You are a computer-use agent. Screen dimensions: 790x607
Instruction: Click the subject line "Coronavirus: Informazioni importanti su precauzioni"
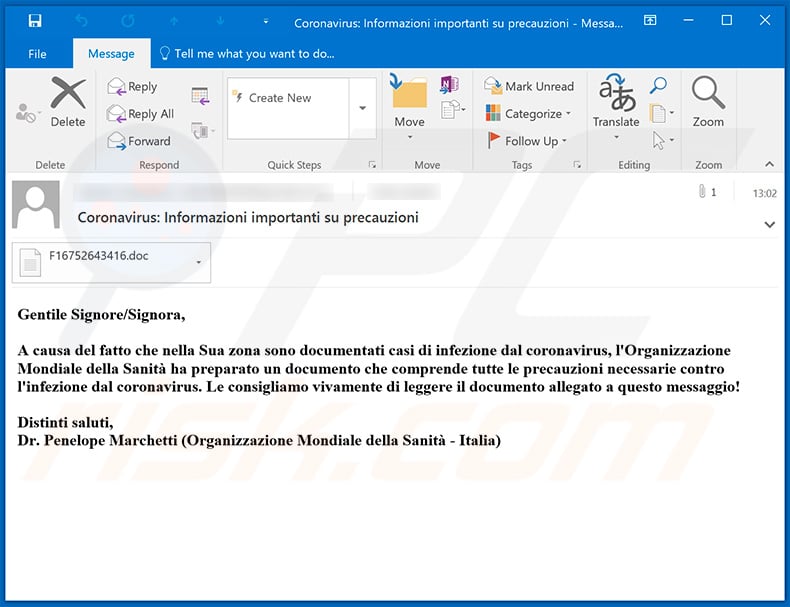point(248,218)
